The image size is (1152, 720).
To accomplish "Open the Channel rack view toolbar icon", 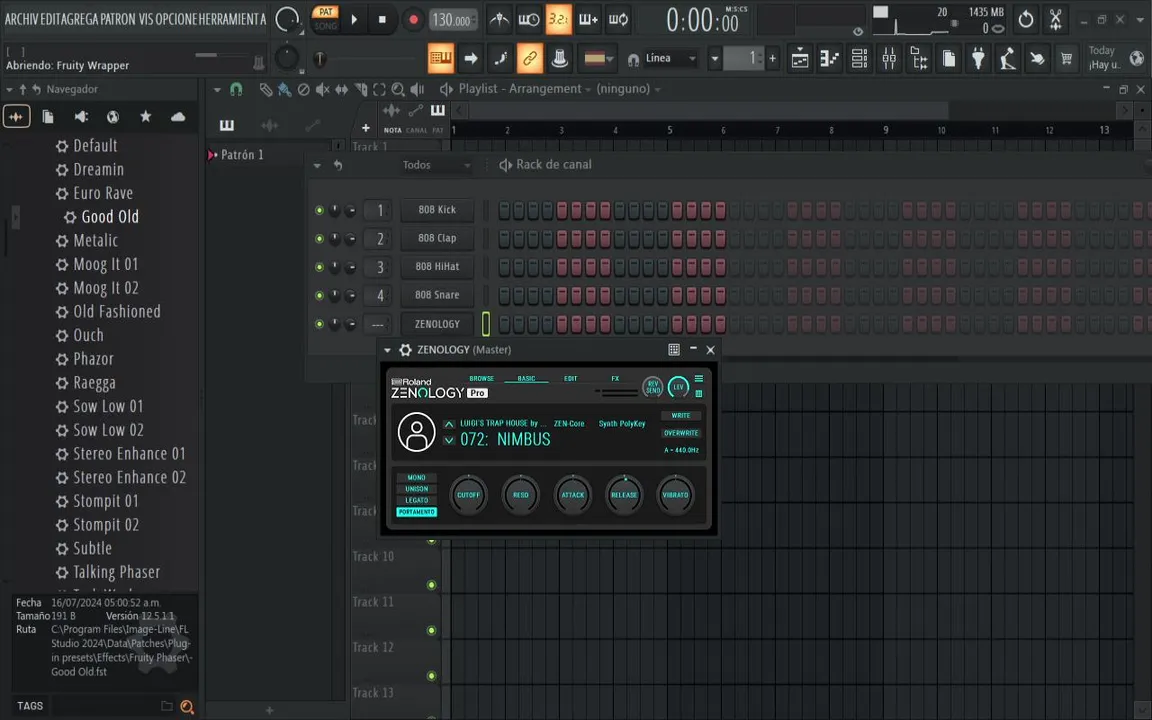I will click(859, 58).
